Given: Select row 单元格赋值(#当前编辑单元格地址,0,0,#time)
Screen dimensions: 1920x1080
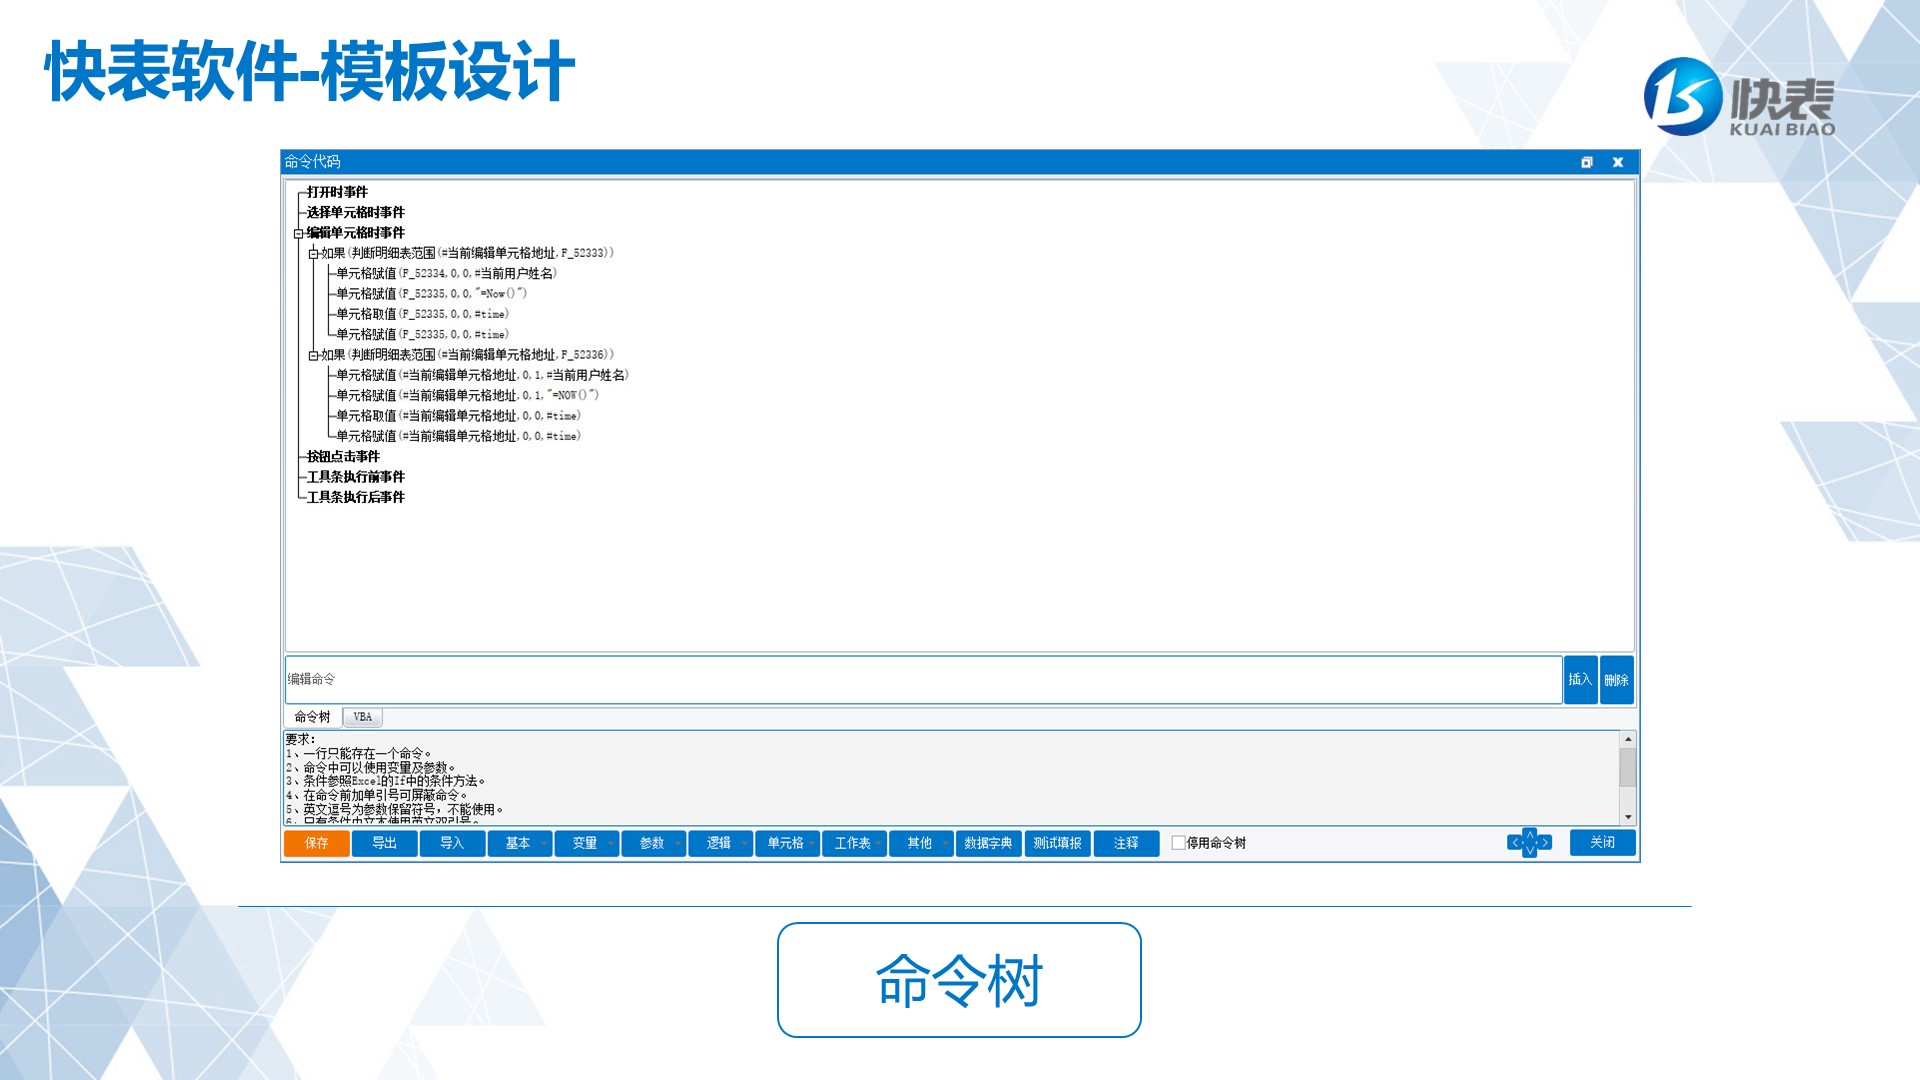Looking at the screenshot, I should coord(458,436).
